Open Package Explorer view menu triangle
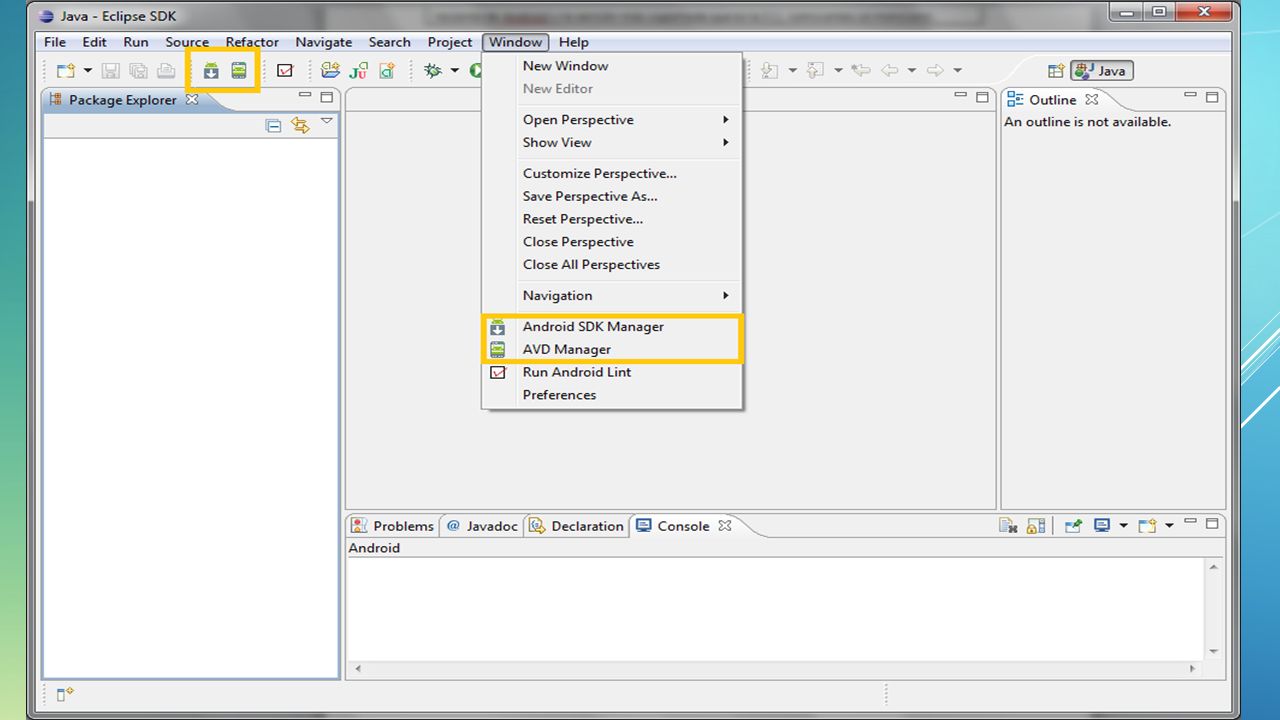The image size is (1280, 720). pyautogui.click(x=327, y=122)
